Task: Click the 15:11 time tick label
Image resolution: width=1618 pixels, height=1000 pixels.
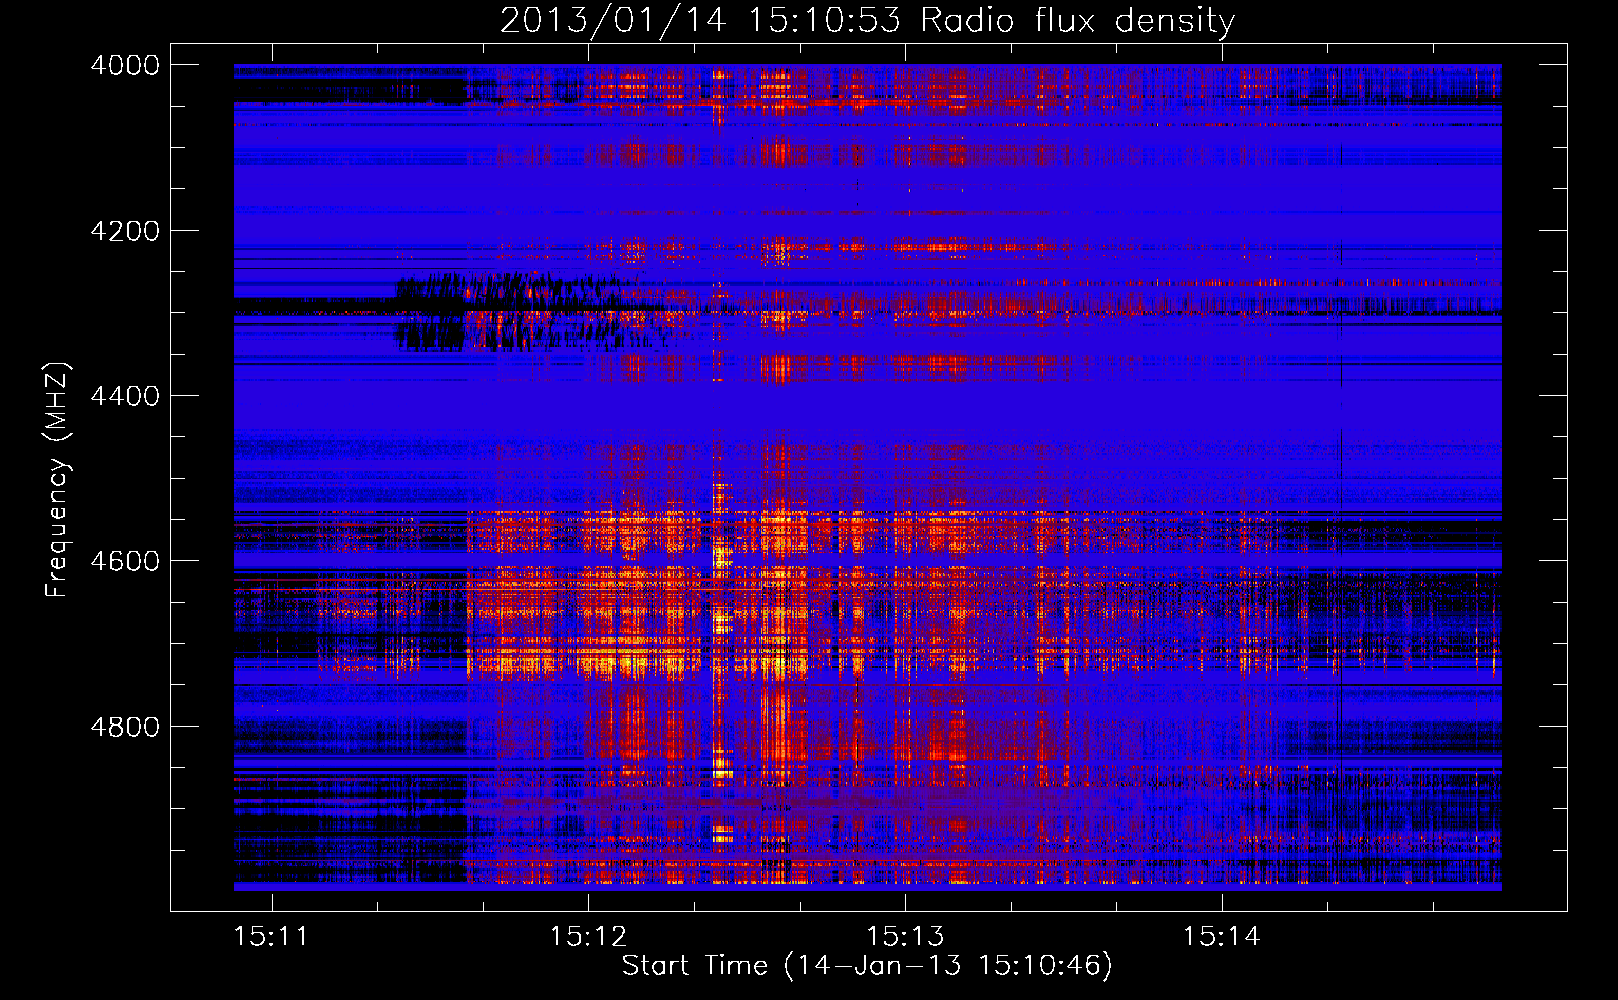Action: (x=271, y=937)
